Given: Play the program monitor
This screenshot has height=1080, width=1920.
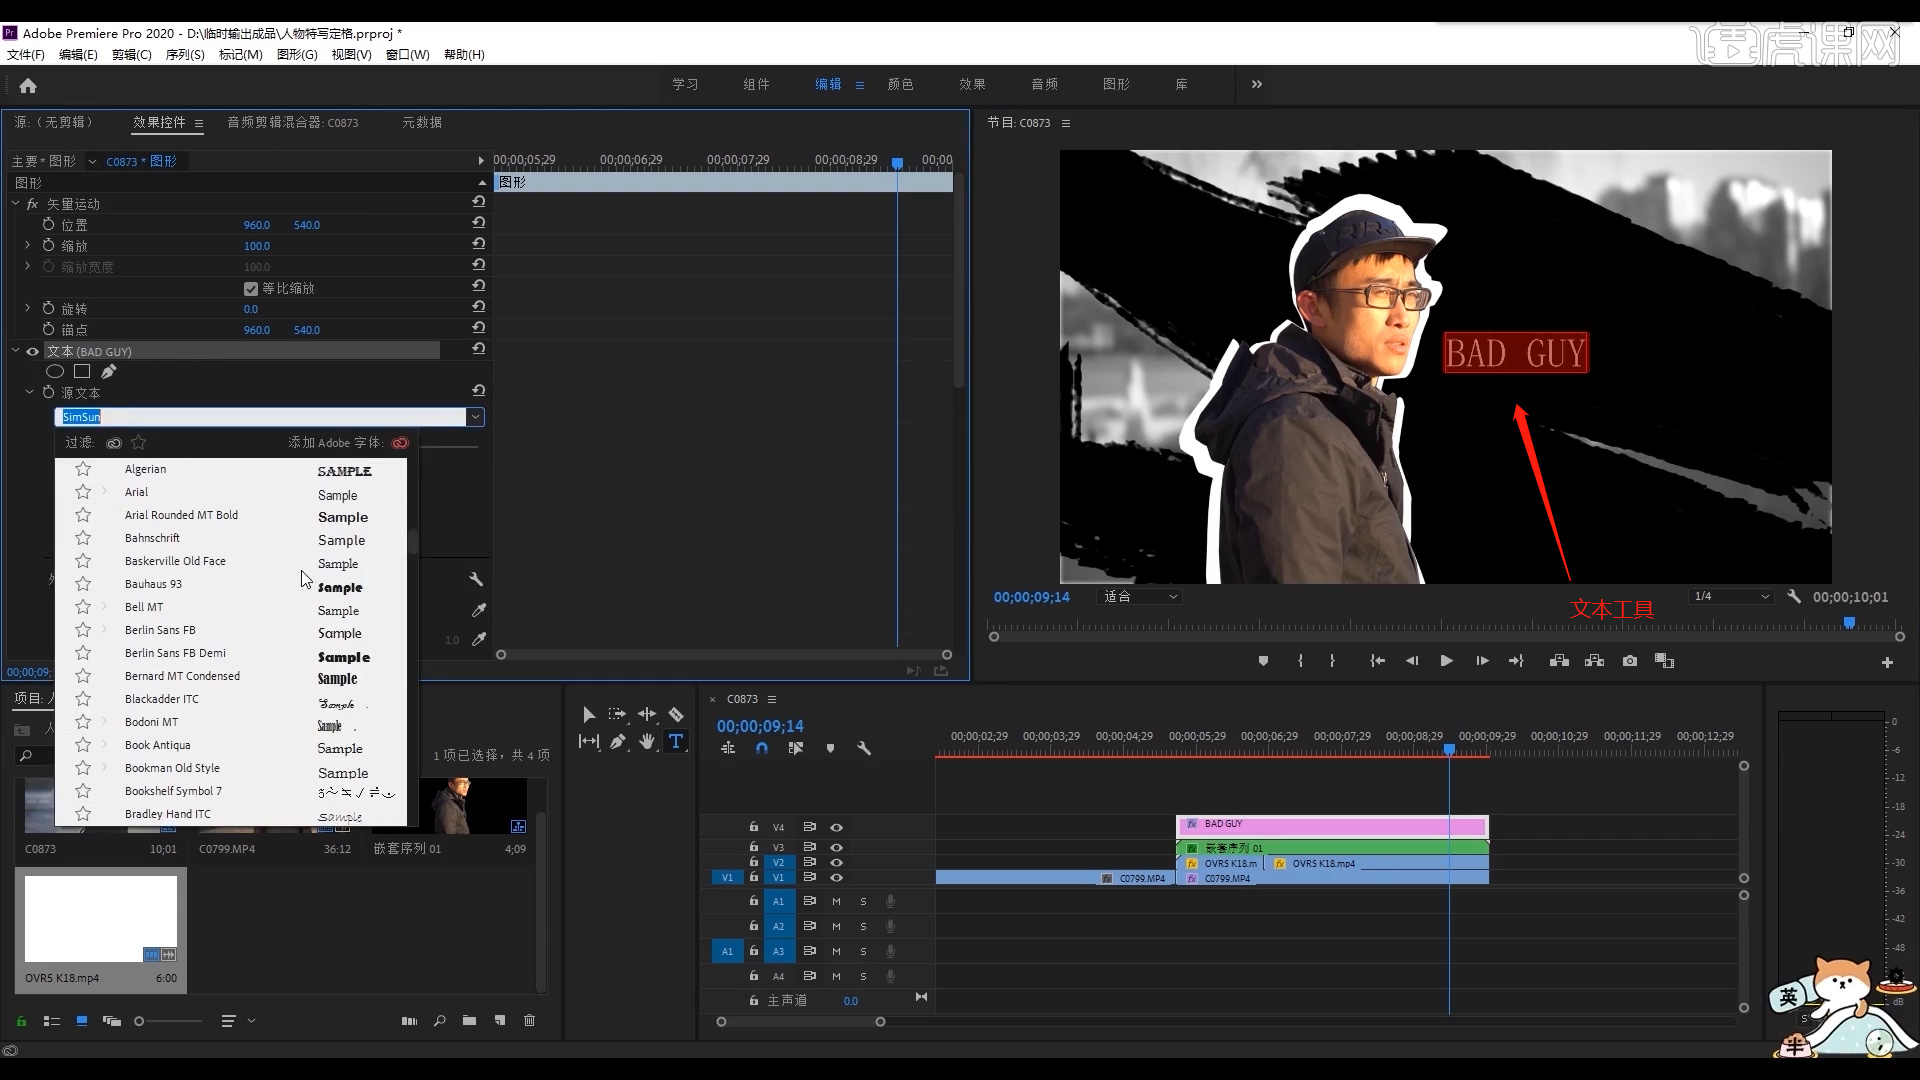Looking at the screenshot, I should [x=1446, y=661].
